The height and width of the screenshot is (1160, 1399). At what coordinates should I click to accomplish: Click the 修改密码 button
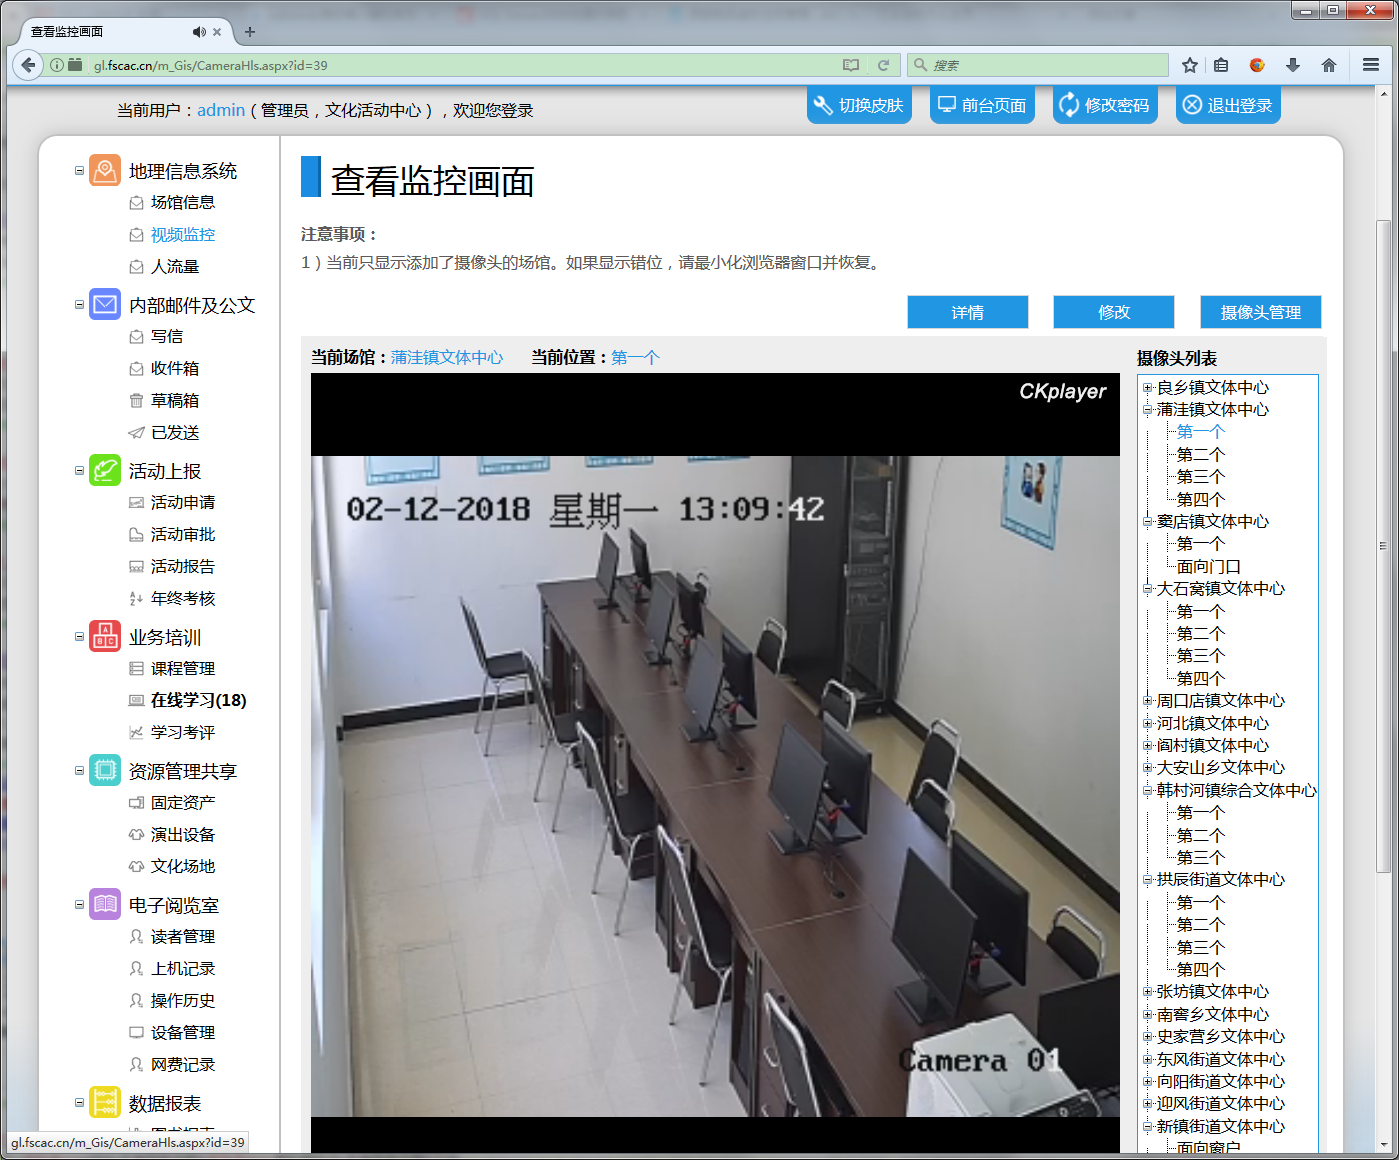coord(1105,105)
